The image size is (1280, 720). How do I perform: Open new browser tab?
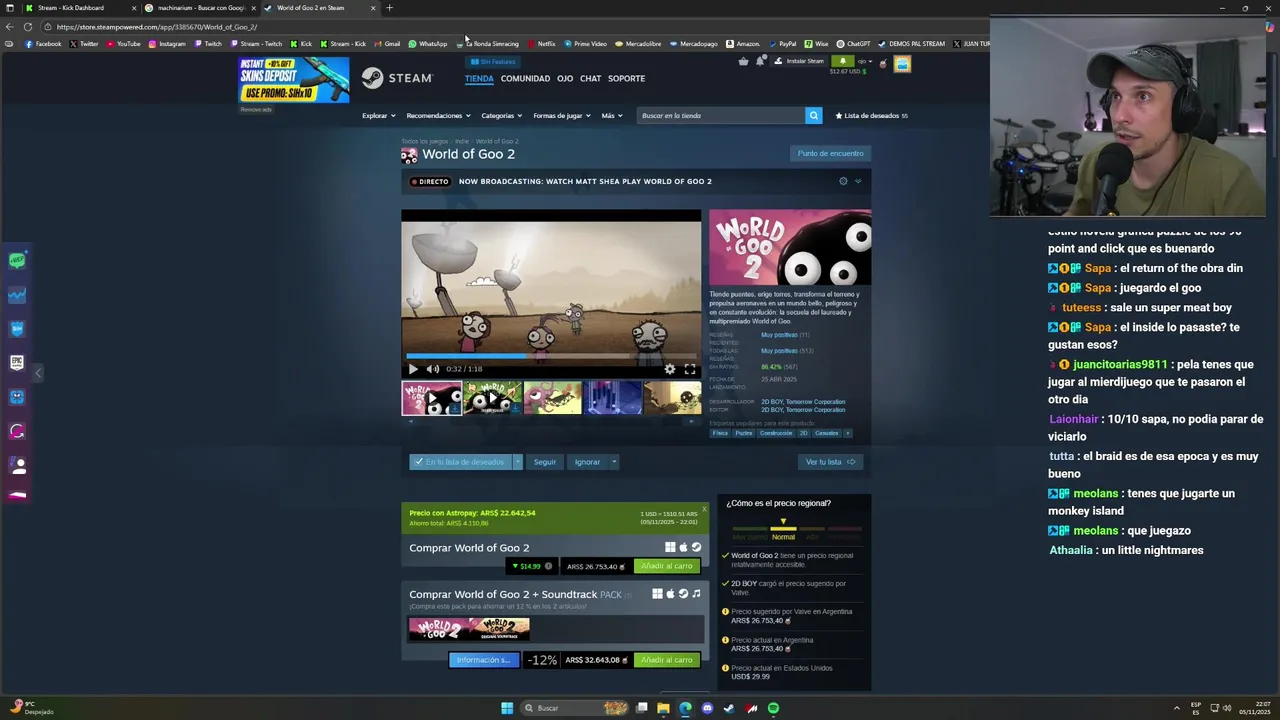(389, 8)
